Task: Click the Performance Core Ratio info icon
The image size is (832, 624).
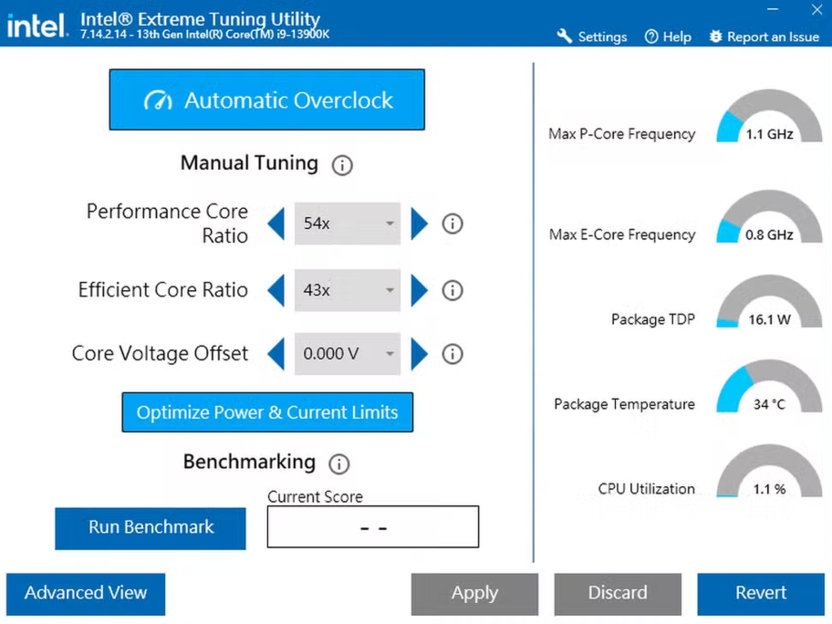Action: point(452,224)
